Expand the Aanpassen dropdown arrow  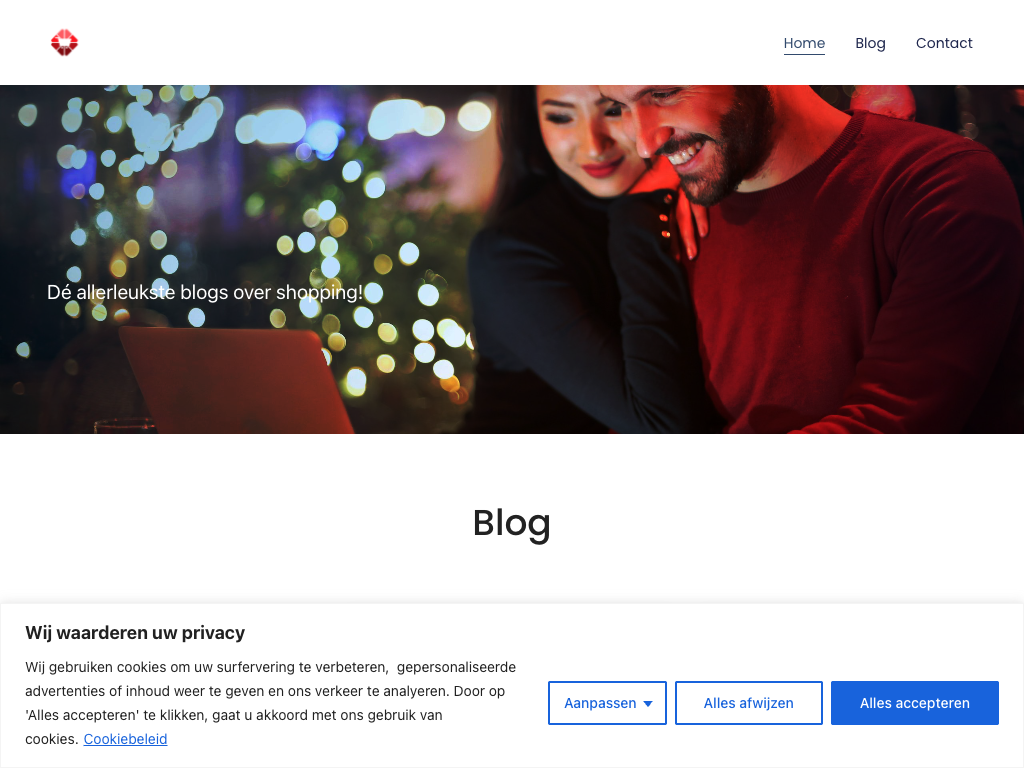coord(648,704)
